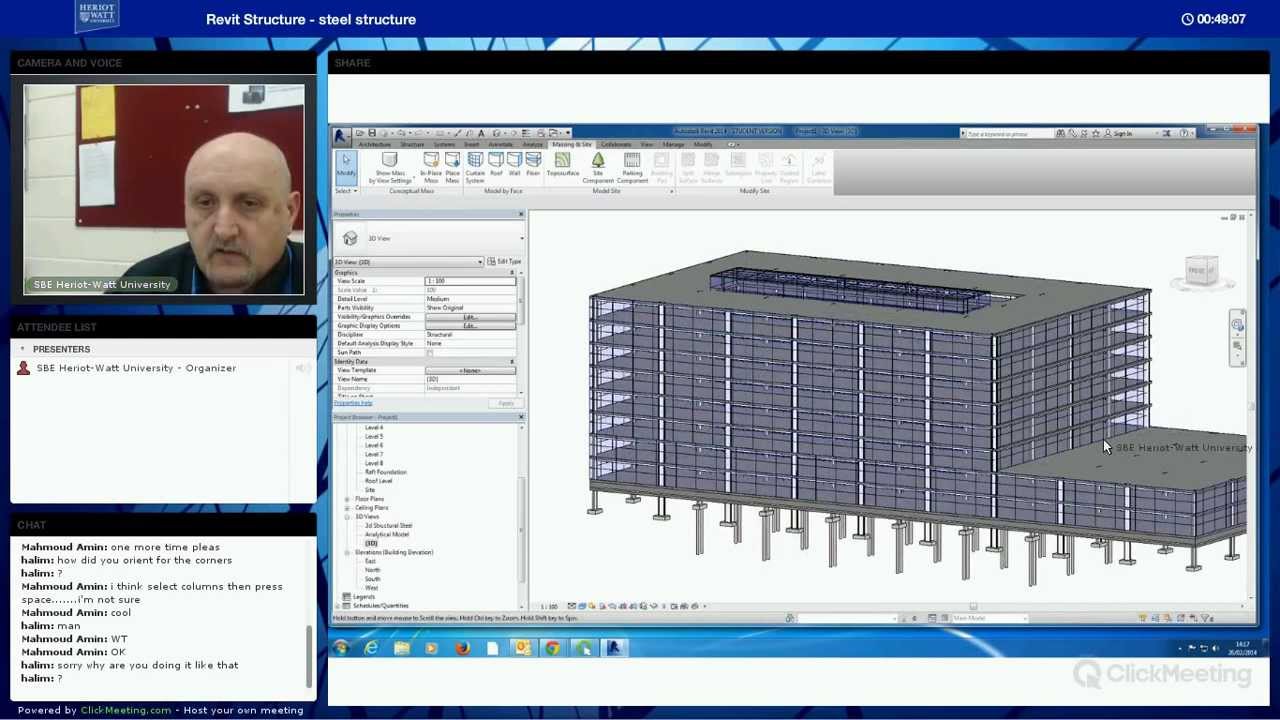
Task: Expand the Floor Plans tree node
Action: (347, 499)
